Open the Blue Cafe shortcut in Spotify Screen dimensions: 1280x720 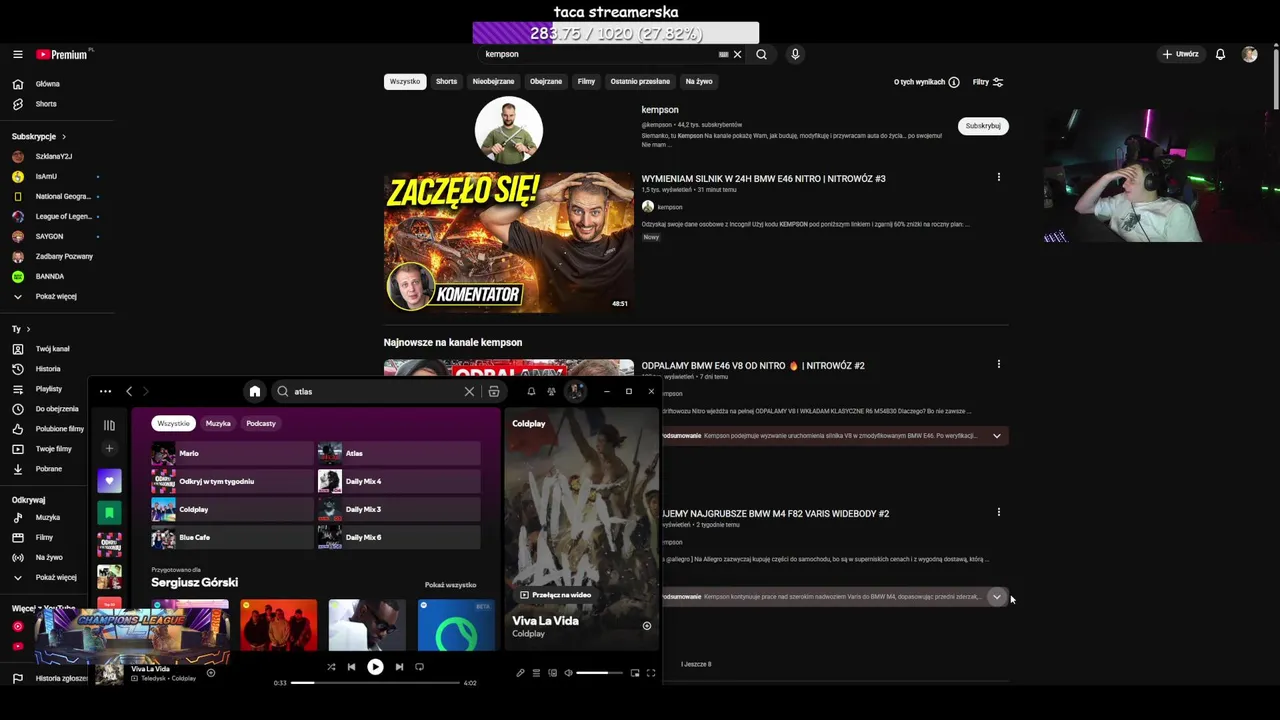click(x=231, y=538)
